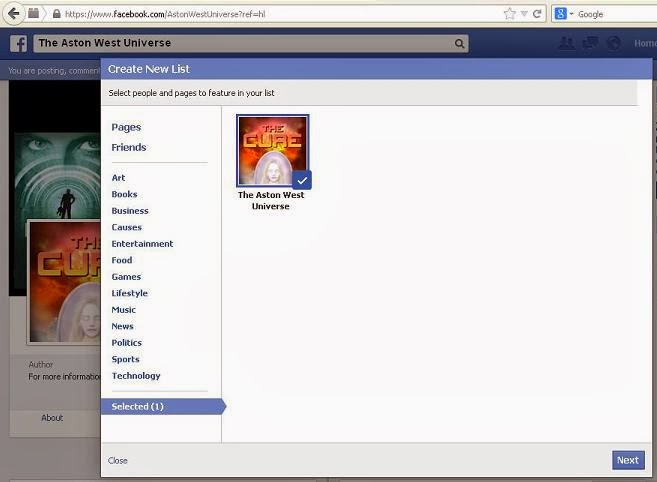Screen dimensions: 657x482
Task: Click the Close link in dialog
Action: click(x=117, y=460)
